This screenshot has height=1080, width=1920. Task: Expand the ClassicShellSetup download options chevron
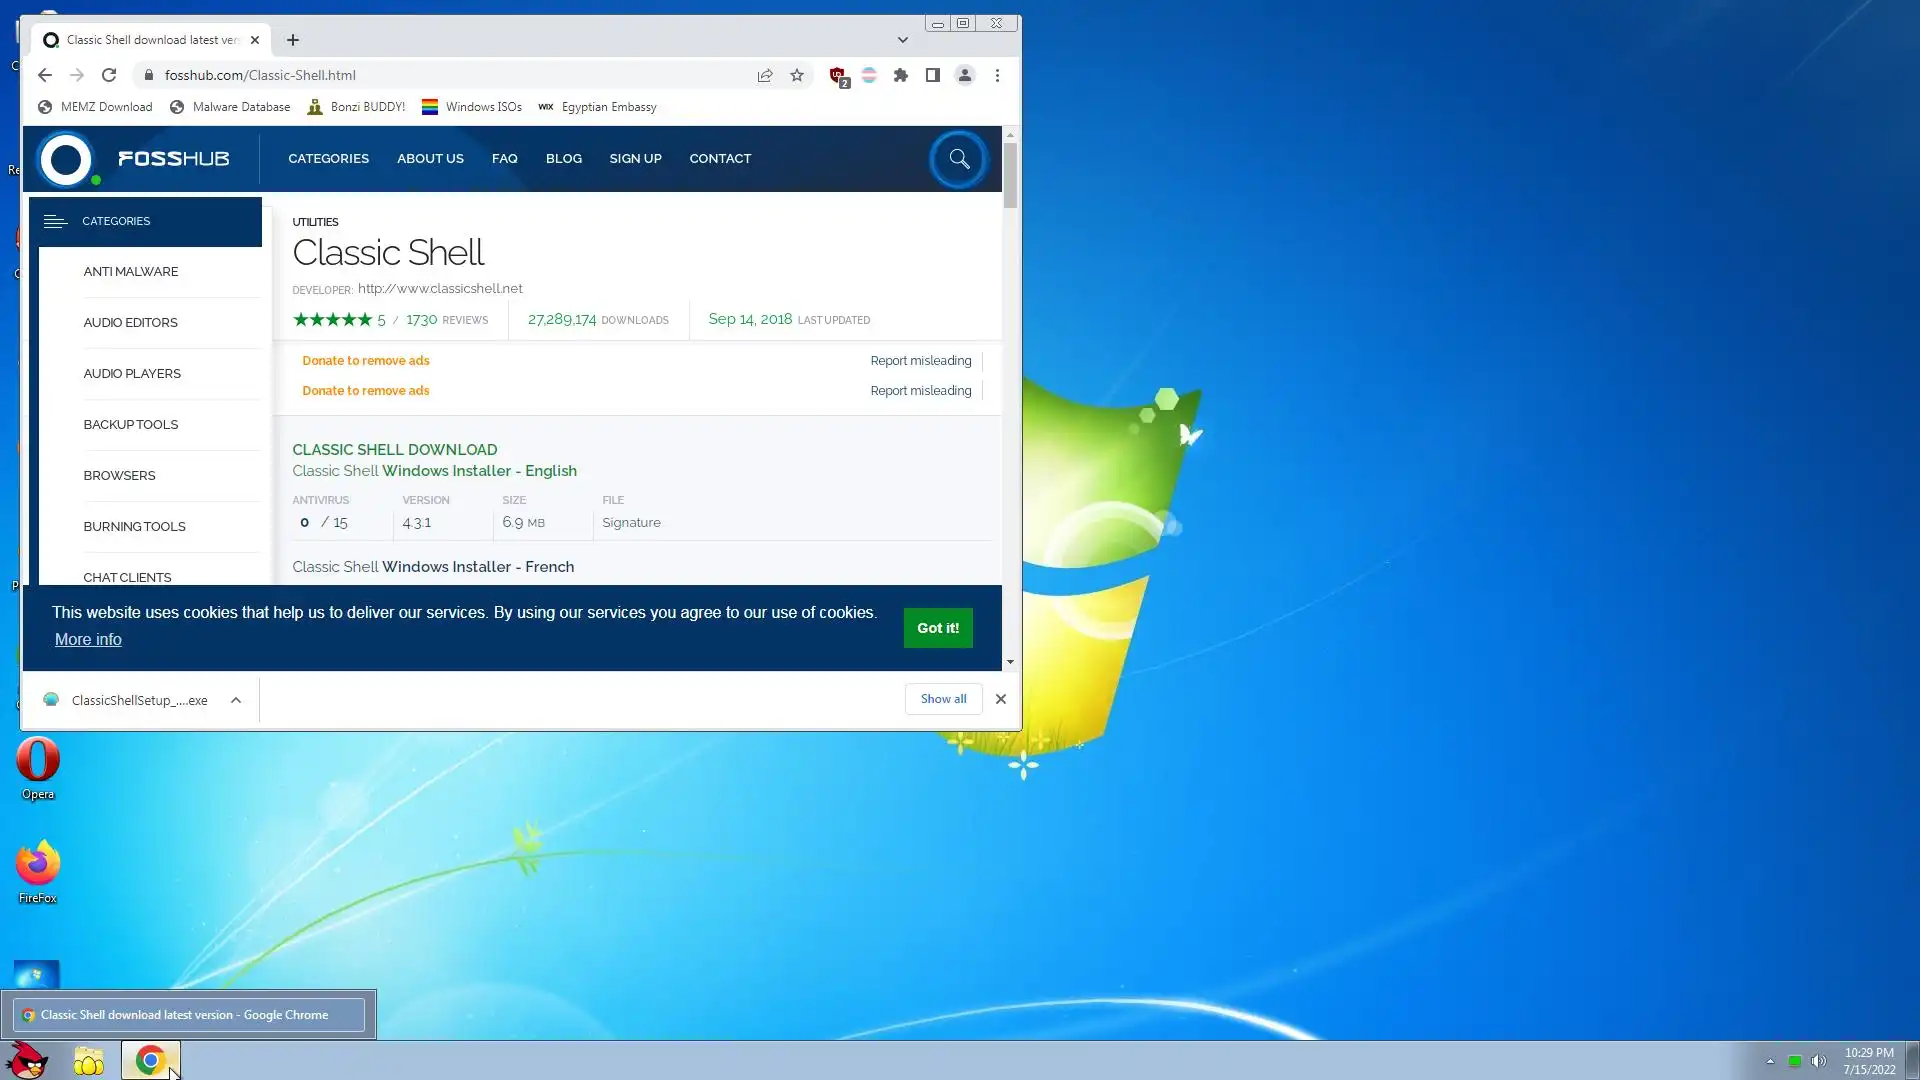[236, 700]
